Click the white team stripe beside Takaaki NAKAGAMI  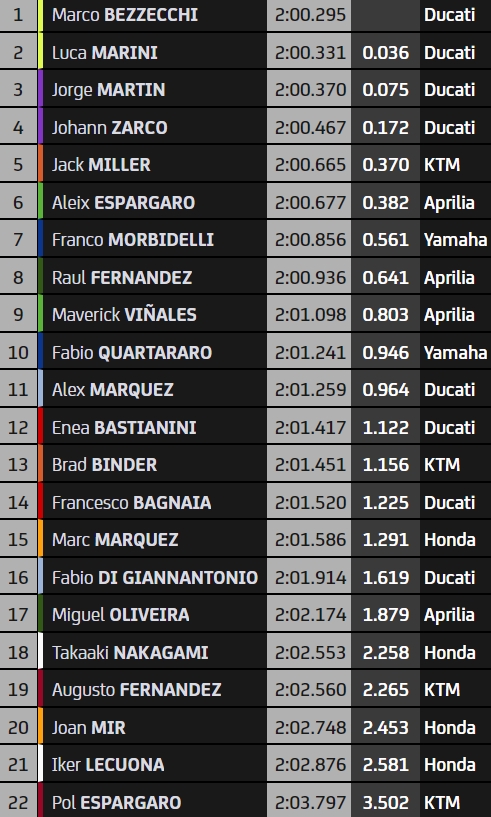[x=41, y=652]
